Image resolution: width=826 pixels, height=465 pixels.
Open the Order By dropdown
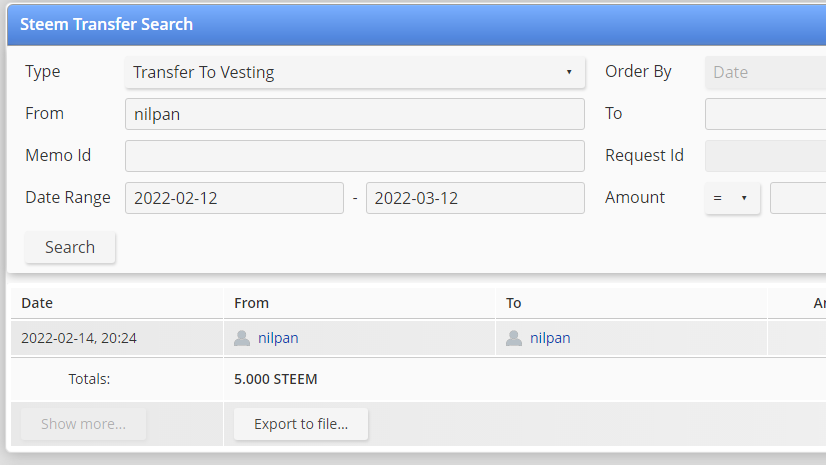[x=765, y=72]
